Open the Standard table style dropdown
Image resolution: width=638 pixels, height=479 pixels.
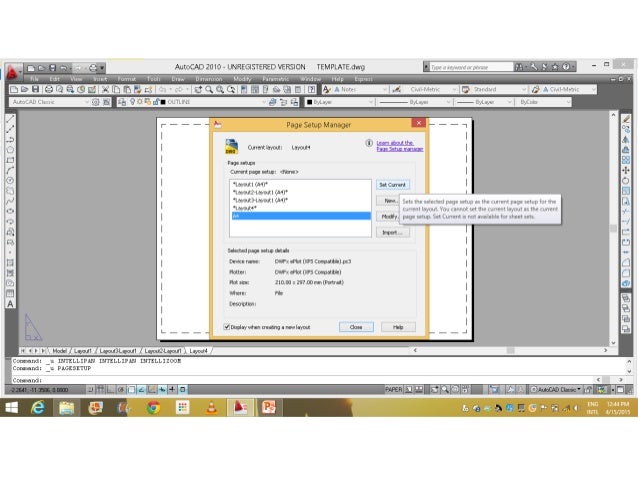524,89
